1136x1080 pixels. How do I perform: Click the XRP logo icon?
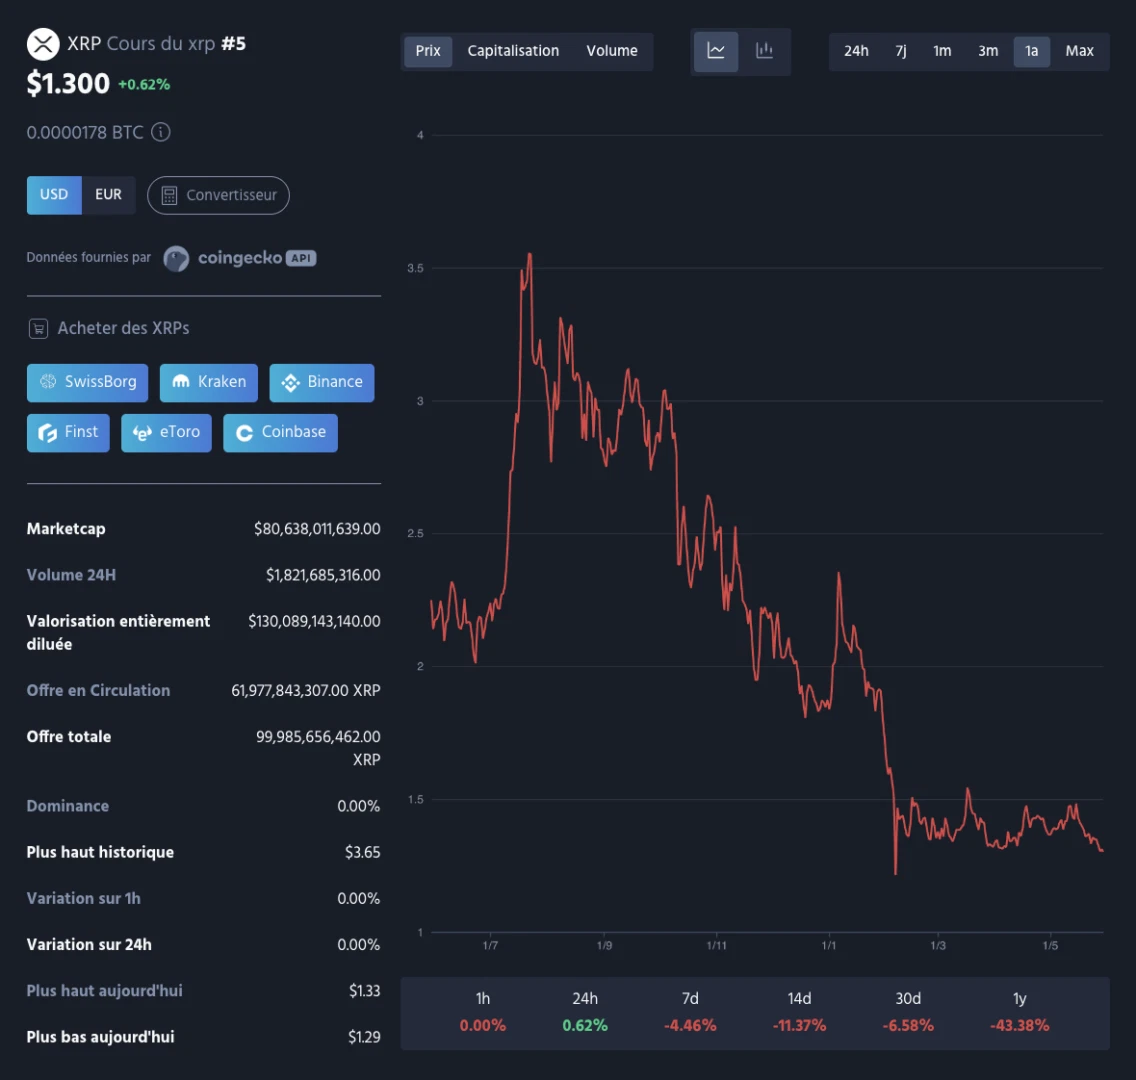coord(43,44)
